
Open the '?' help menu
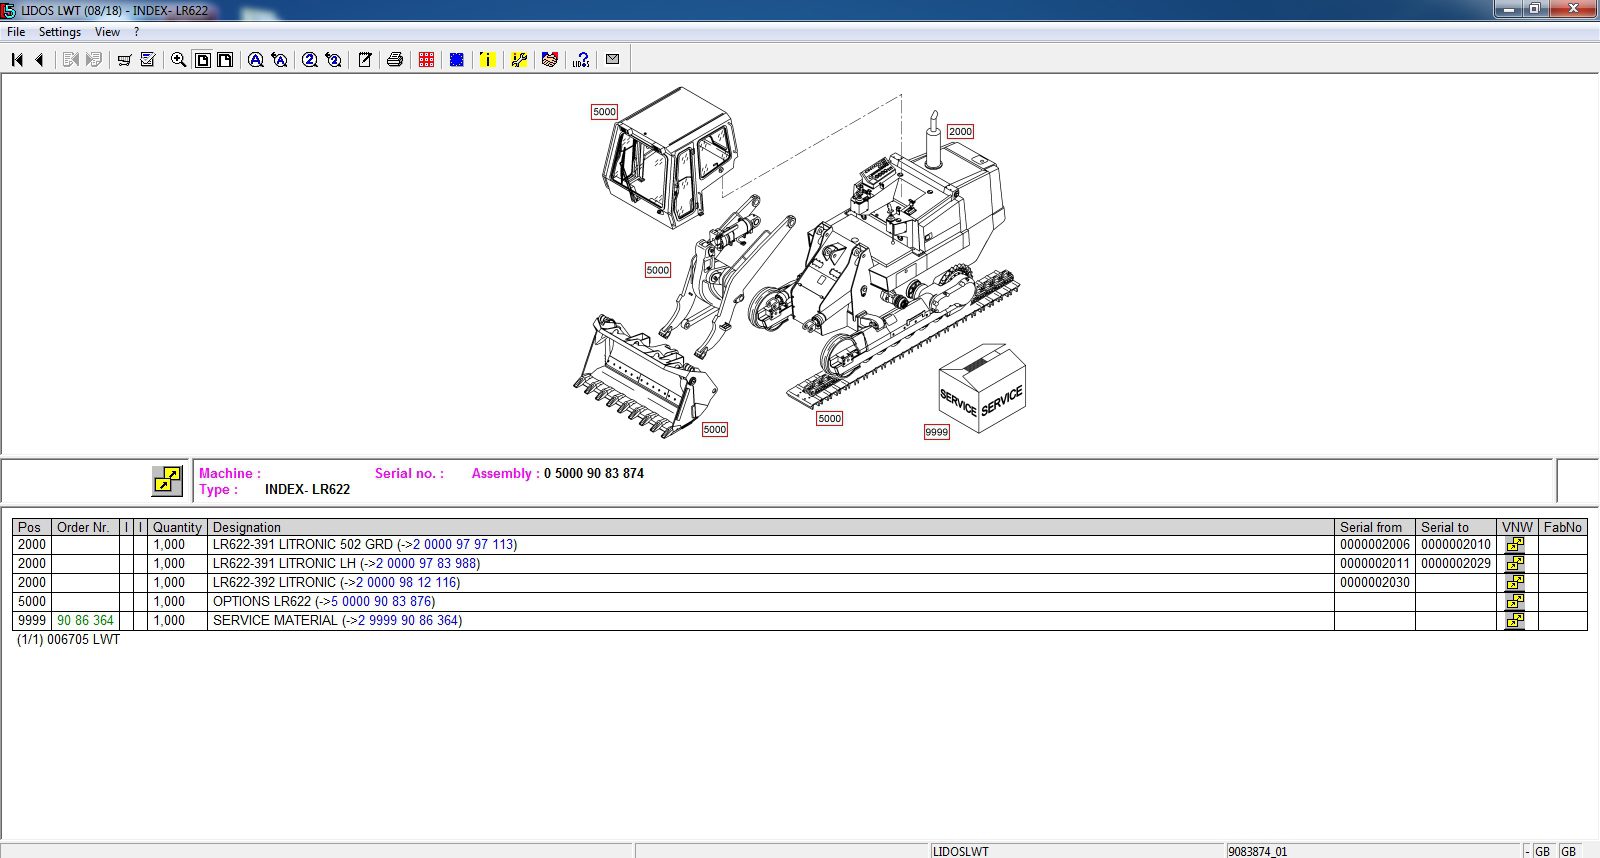pyautogui.click(x=136, y=32)
